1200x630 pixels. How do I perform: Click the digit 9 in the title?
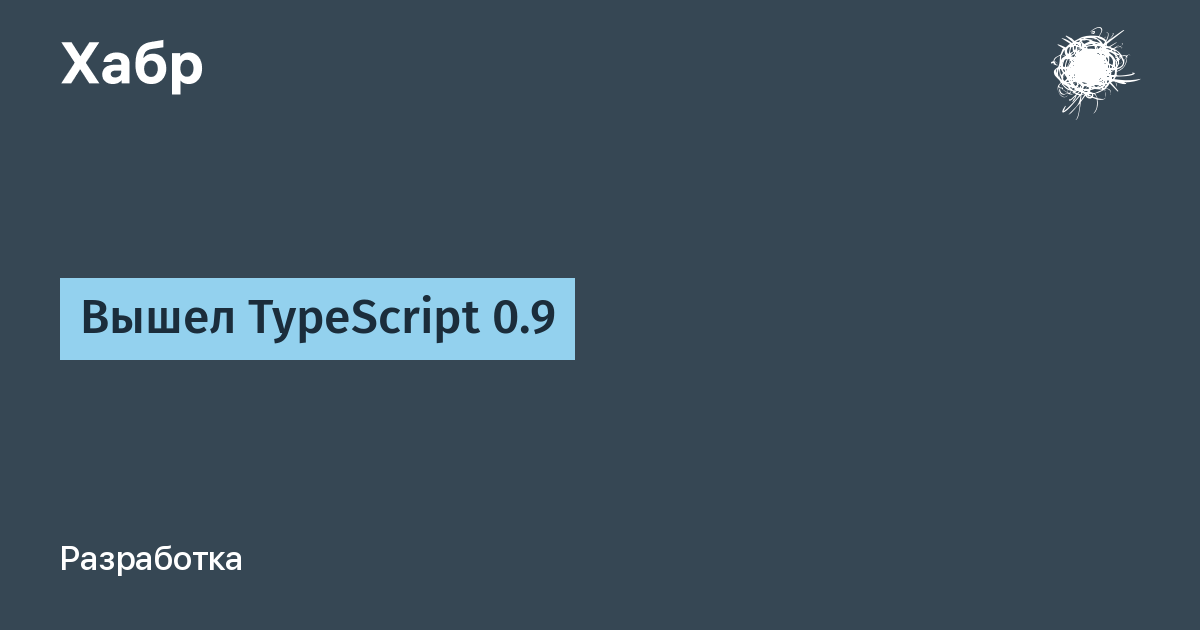541,319
